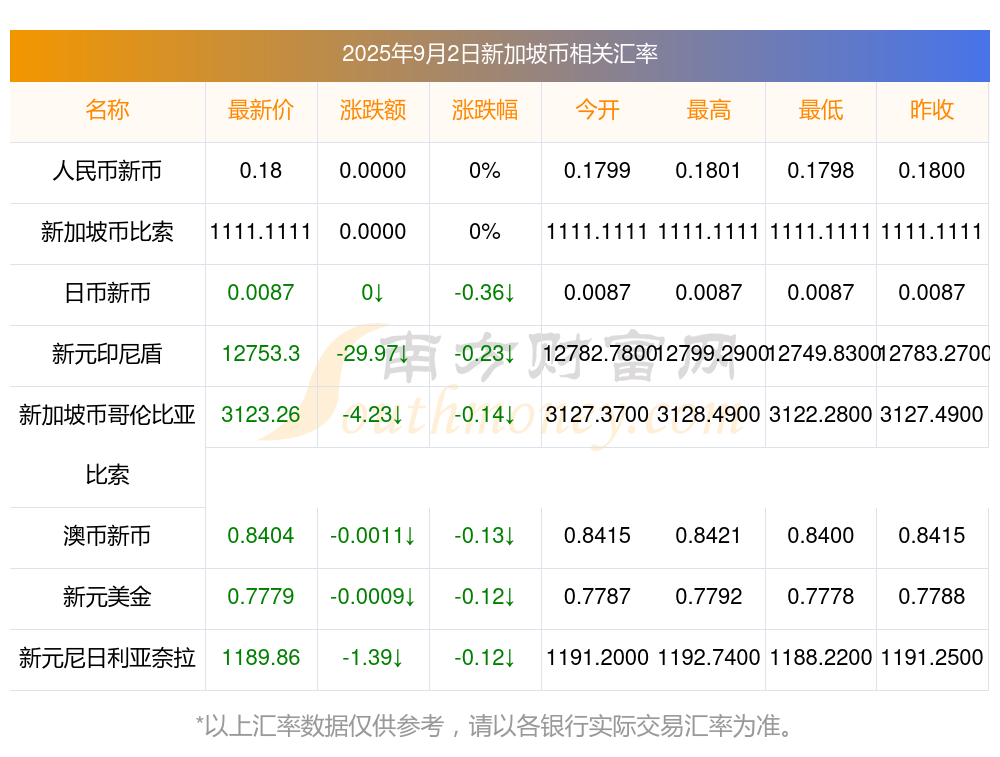Click green latest price 0.0087
This screenshot has width=1000, height=757.
[260, 293]
